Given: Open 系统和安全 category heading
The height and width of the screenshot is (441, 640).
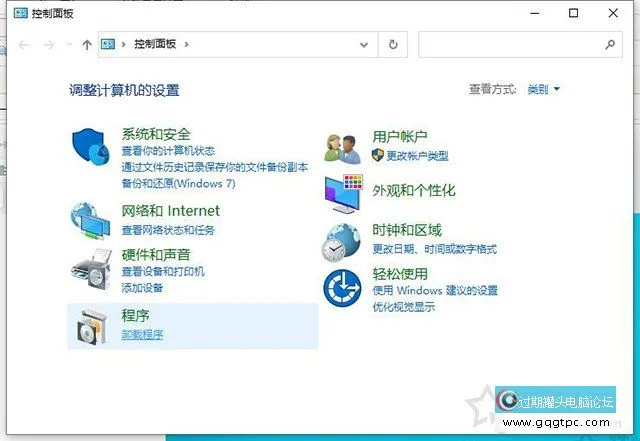Looking at the screenshot, I should [x=156, y=134].
